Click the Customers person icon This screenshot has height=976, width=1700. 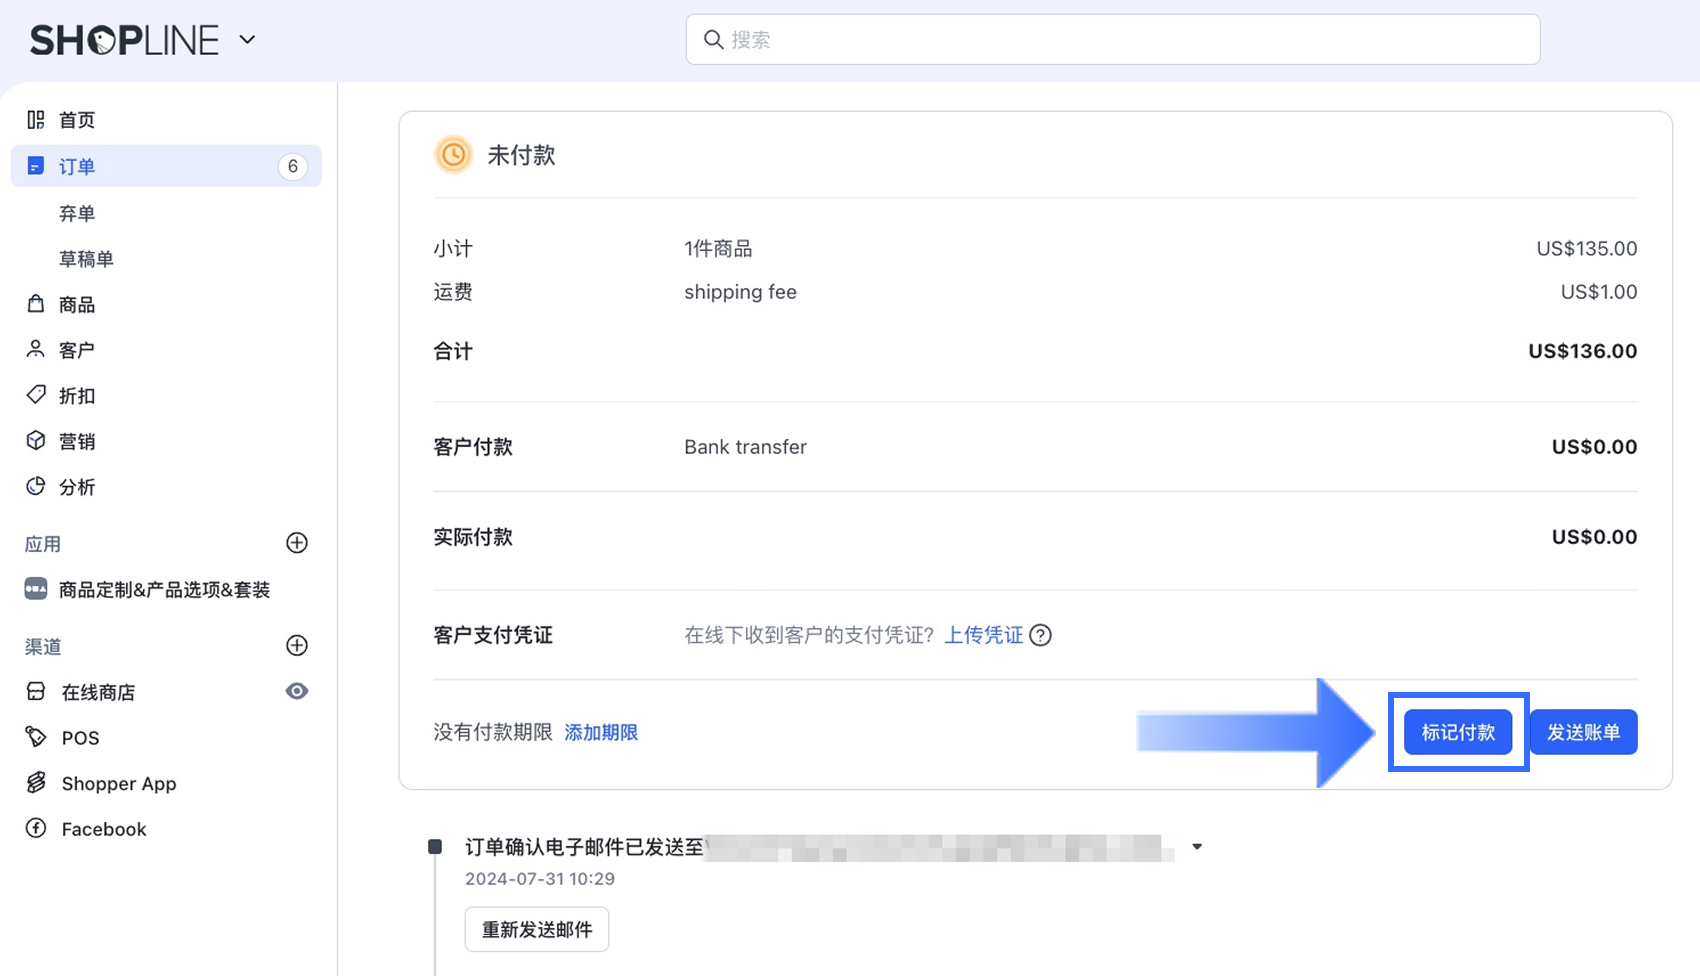point(36,349)
